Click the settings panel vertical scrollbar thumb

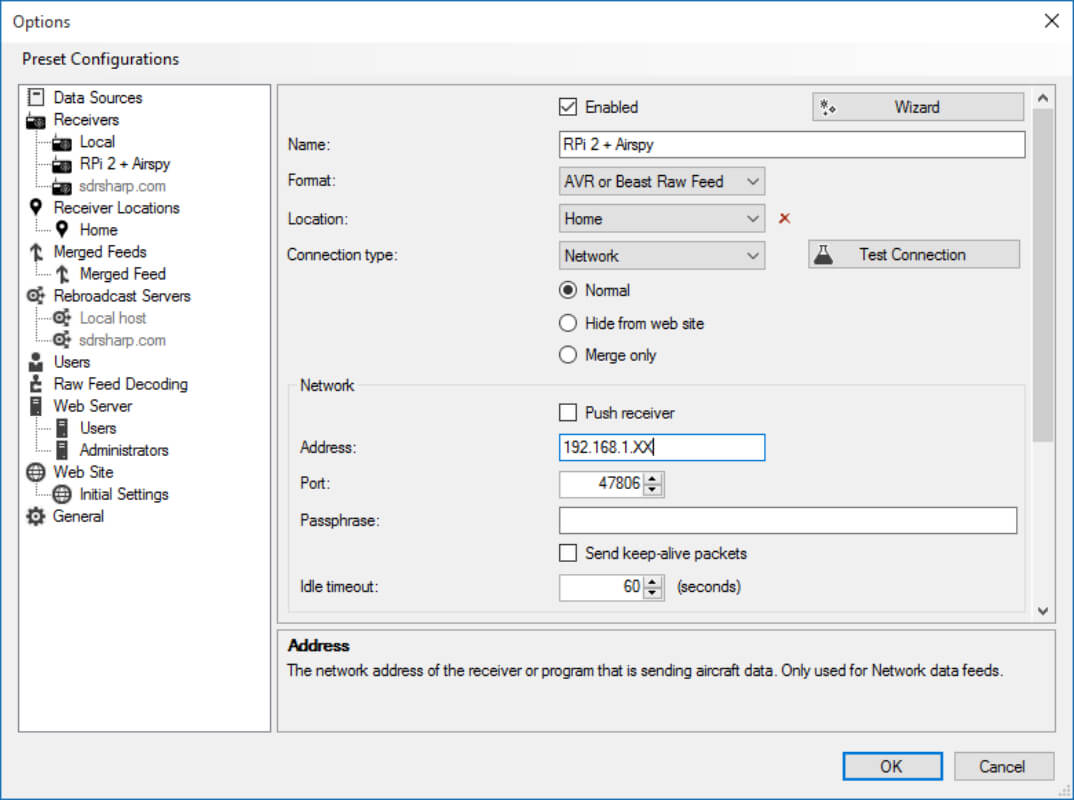1042,275
